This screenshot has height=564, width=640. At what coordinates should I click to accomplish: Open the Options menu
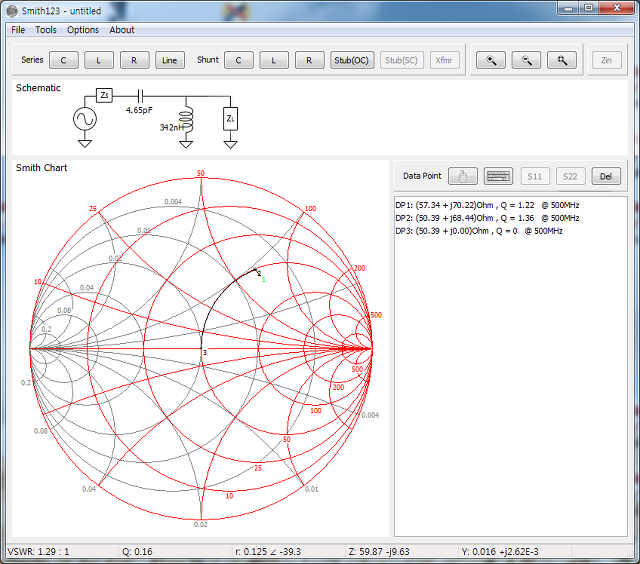pos(83,30)
